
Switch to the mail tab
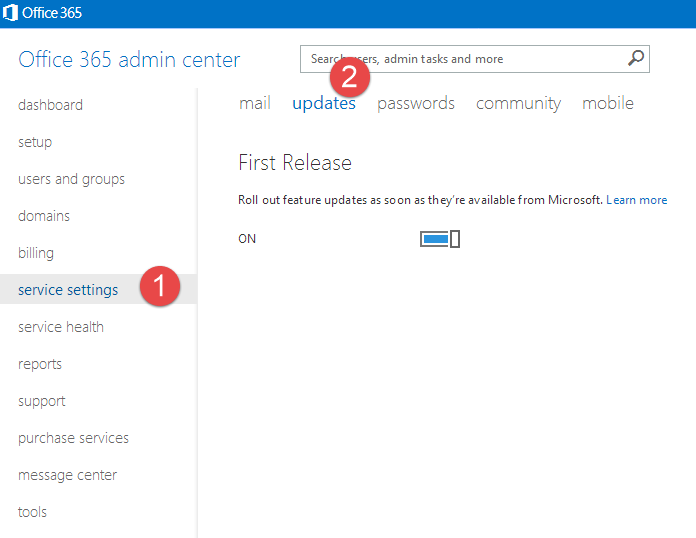(x=255, y=103)
